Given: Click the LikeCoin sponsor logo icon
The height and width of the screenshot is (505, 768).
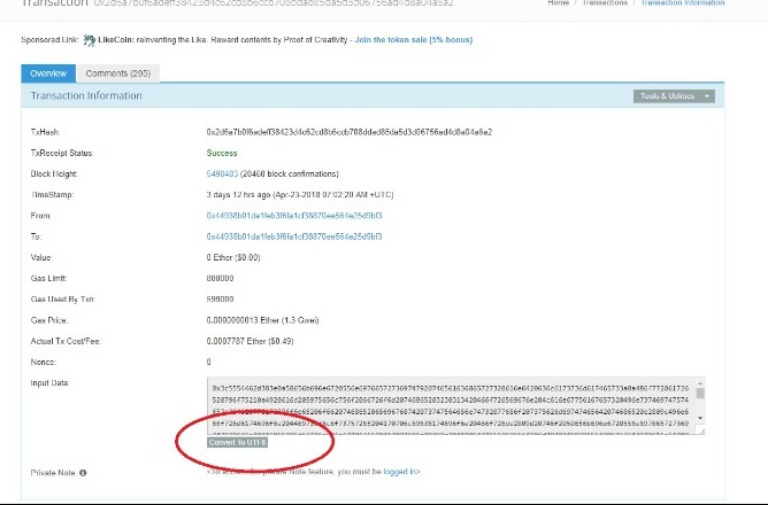Looking at the screenshot, I should [x=89, y=40].
